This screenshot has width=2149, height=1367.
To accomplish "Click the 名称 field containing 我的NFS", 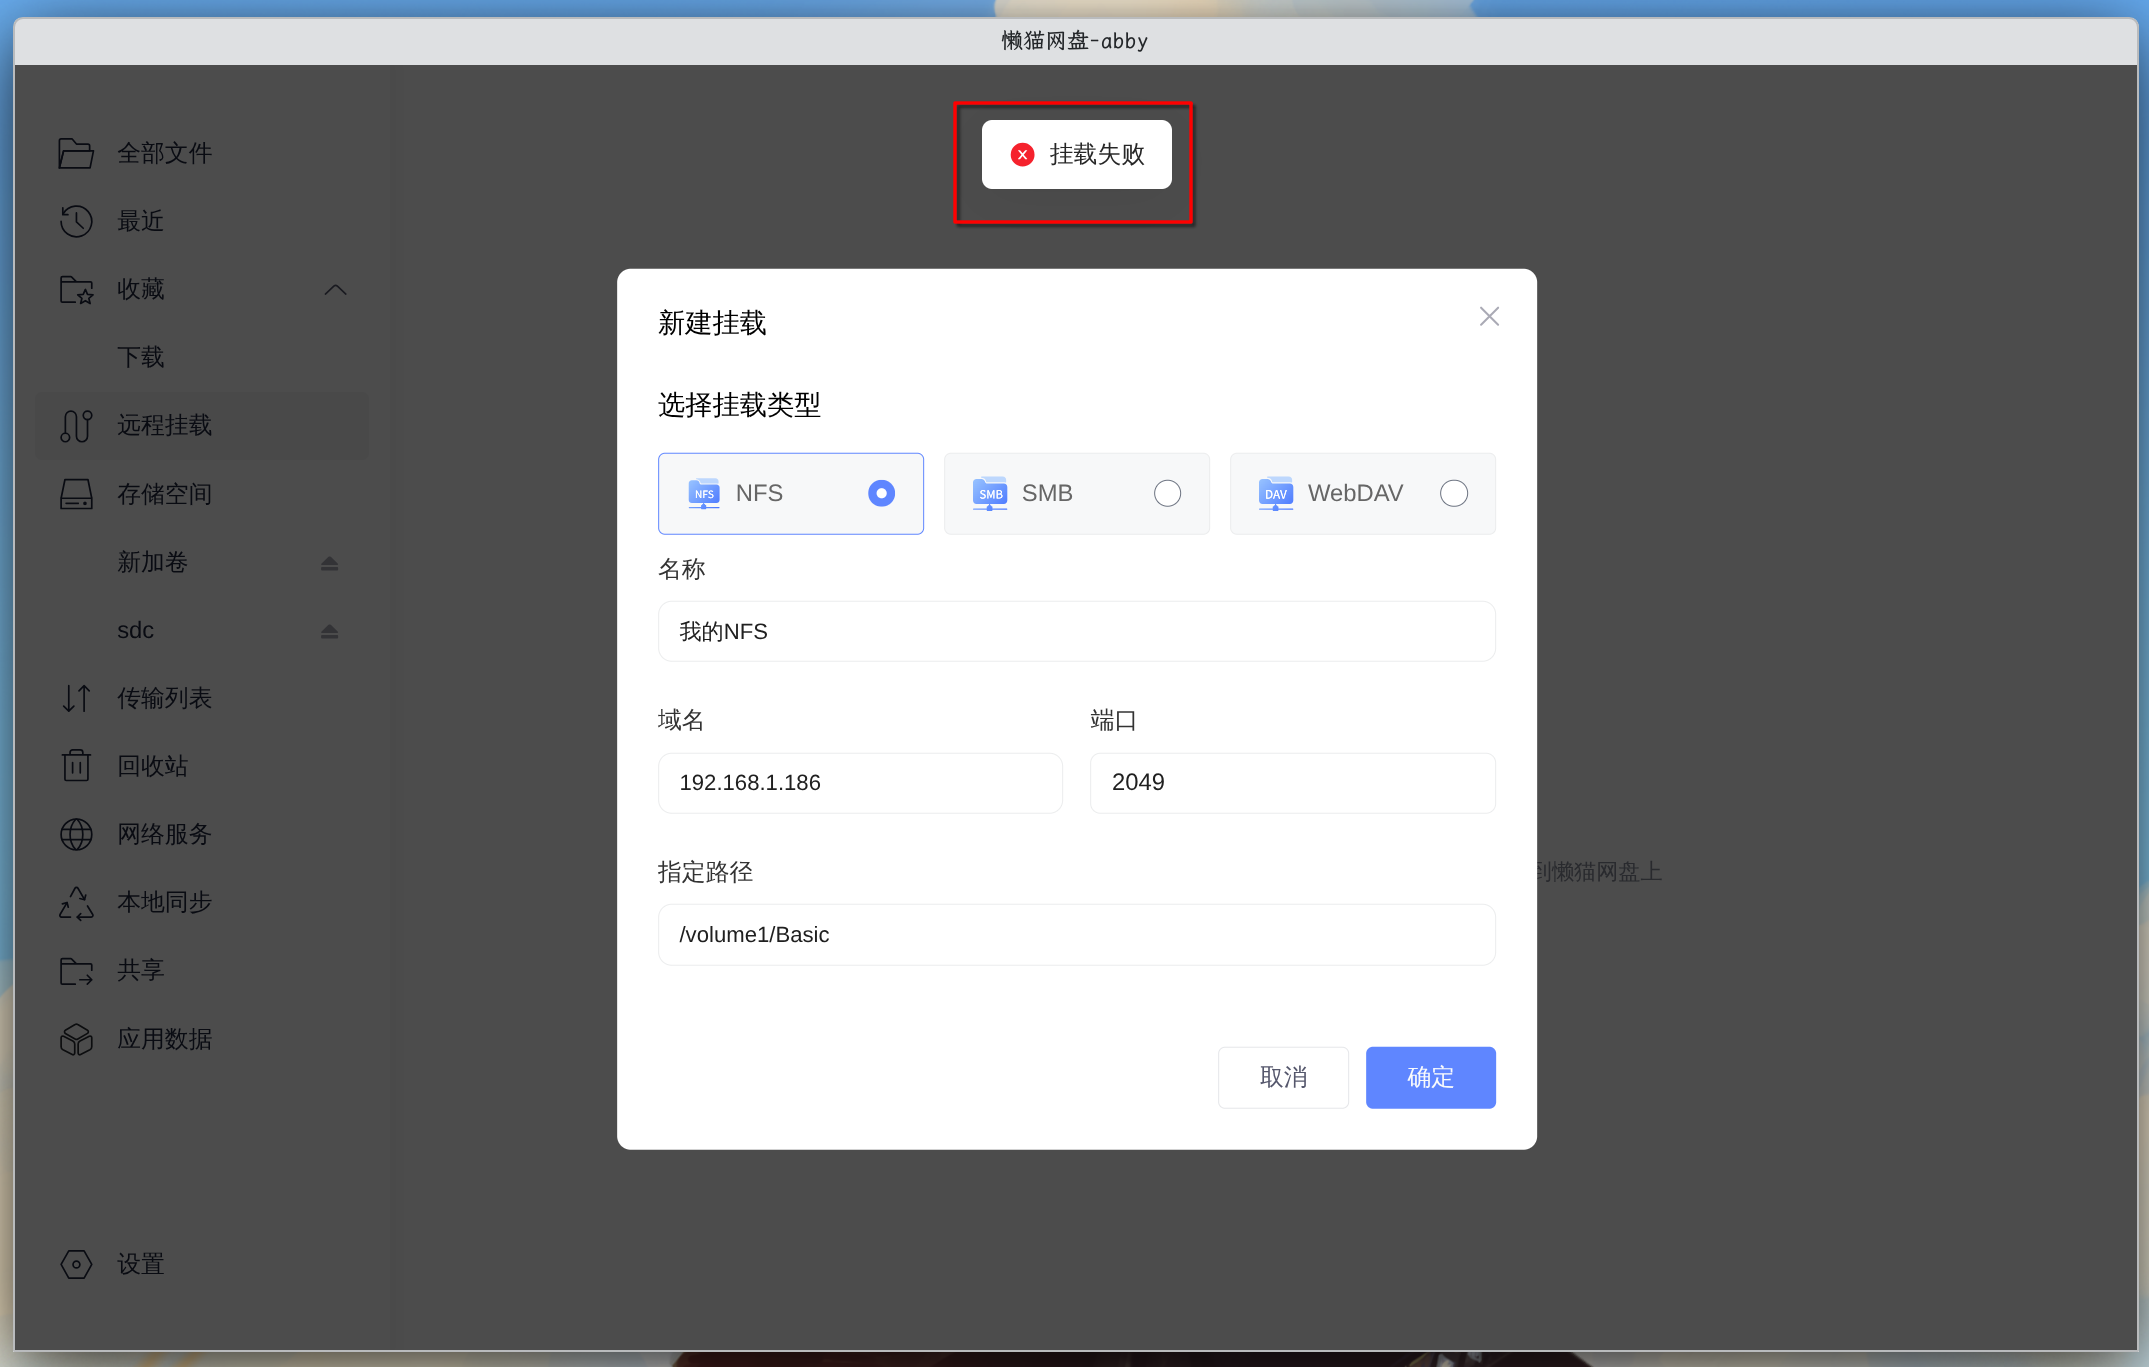I will 1076,631.
